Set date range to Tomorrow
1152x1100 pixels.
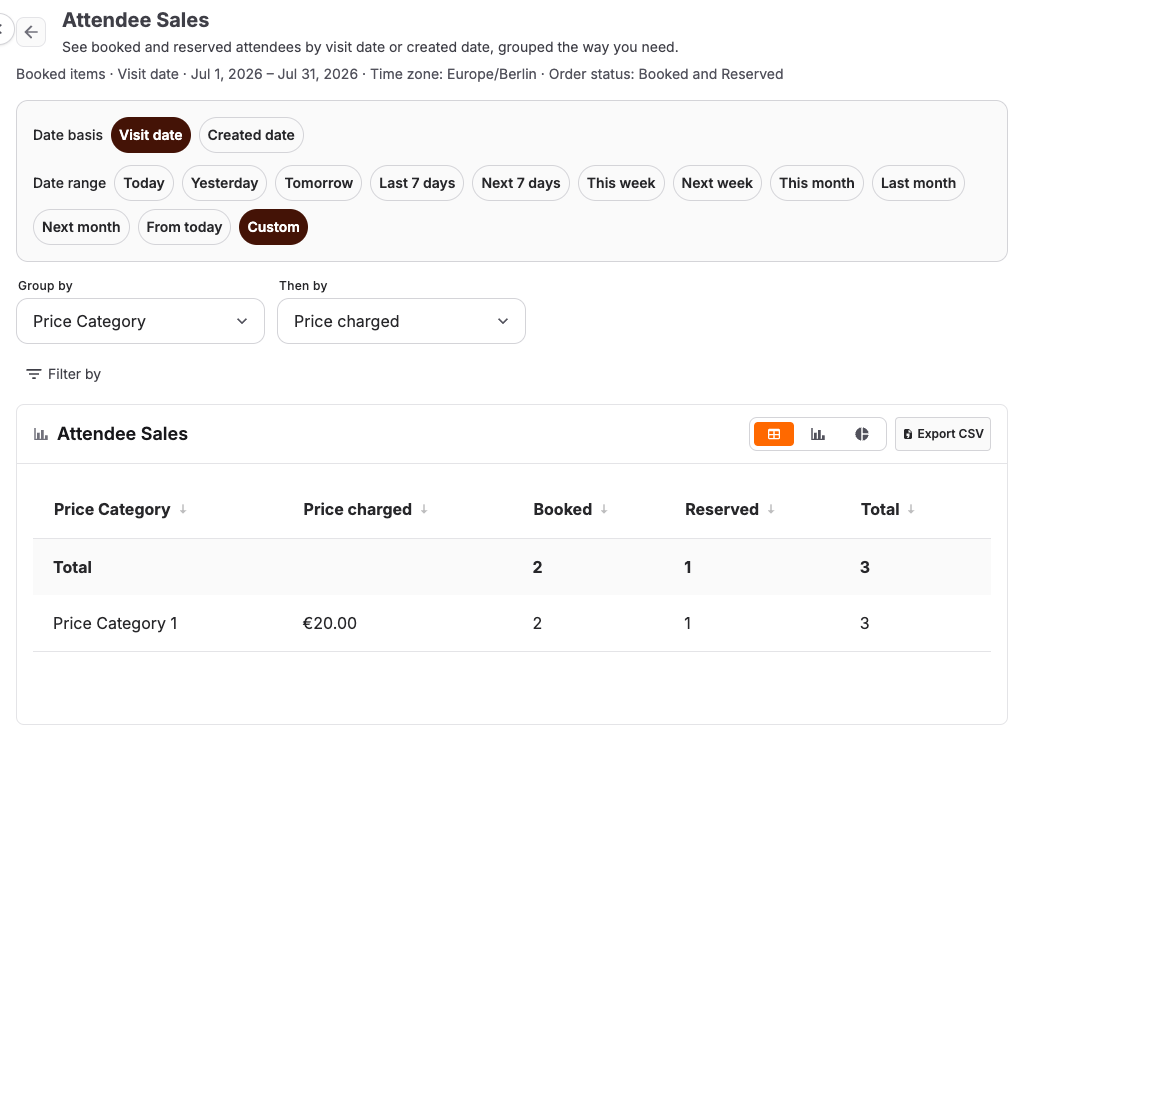[318, 183]
